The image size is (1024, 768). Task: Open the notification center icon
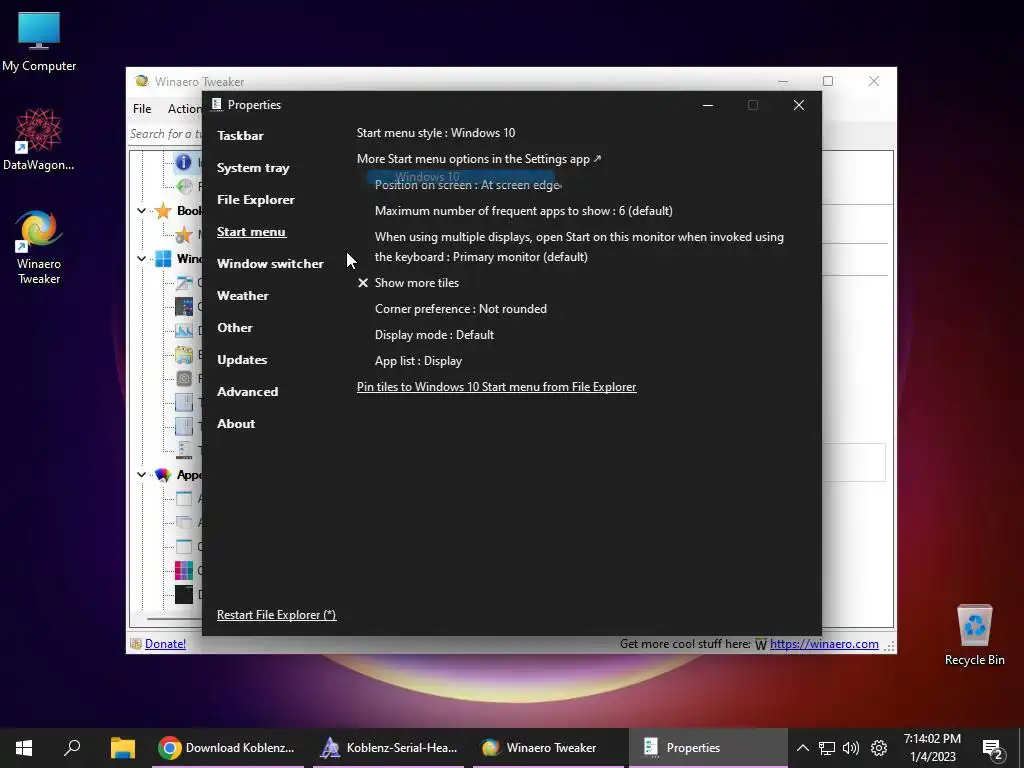pyautogui.click(x=992, y=749)
